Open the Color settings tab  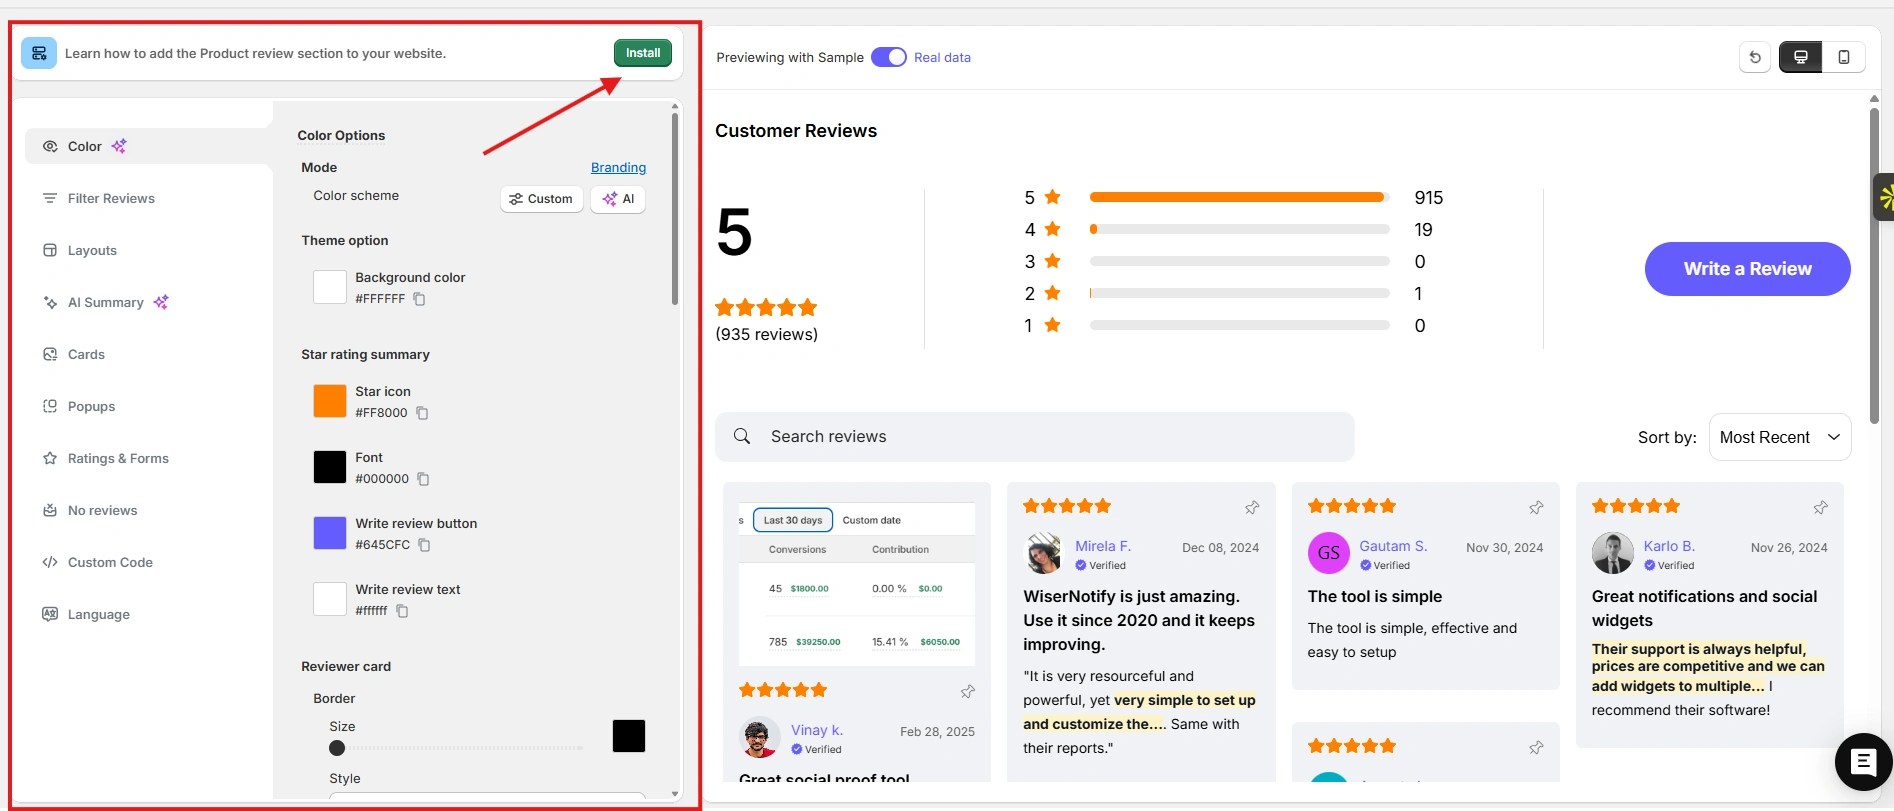point(148,146)
